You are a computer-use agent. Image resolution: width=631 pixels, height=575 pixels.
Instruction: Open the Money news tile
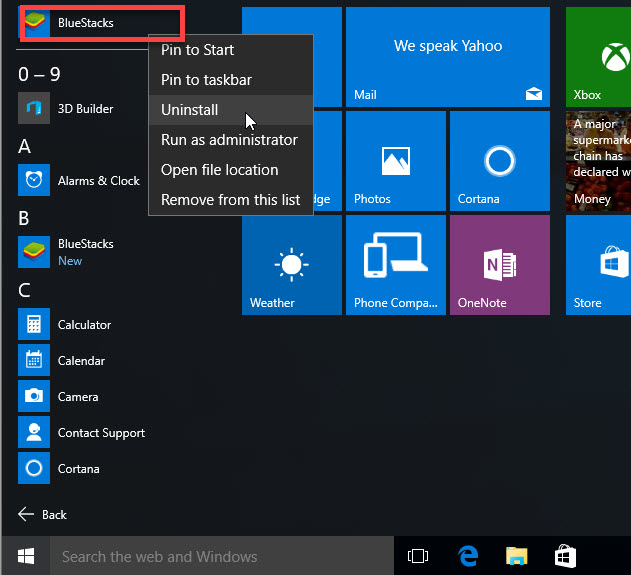598,161
